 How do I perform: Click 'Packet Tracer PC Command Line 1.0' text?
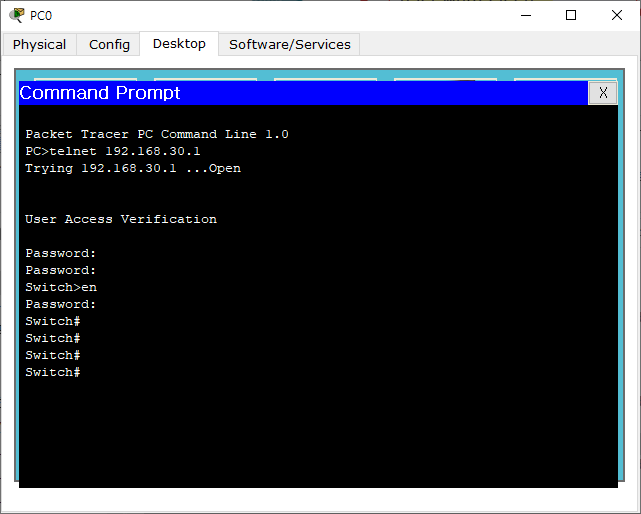[157, 134]
